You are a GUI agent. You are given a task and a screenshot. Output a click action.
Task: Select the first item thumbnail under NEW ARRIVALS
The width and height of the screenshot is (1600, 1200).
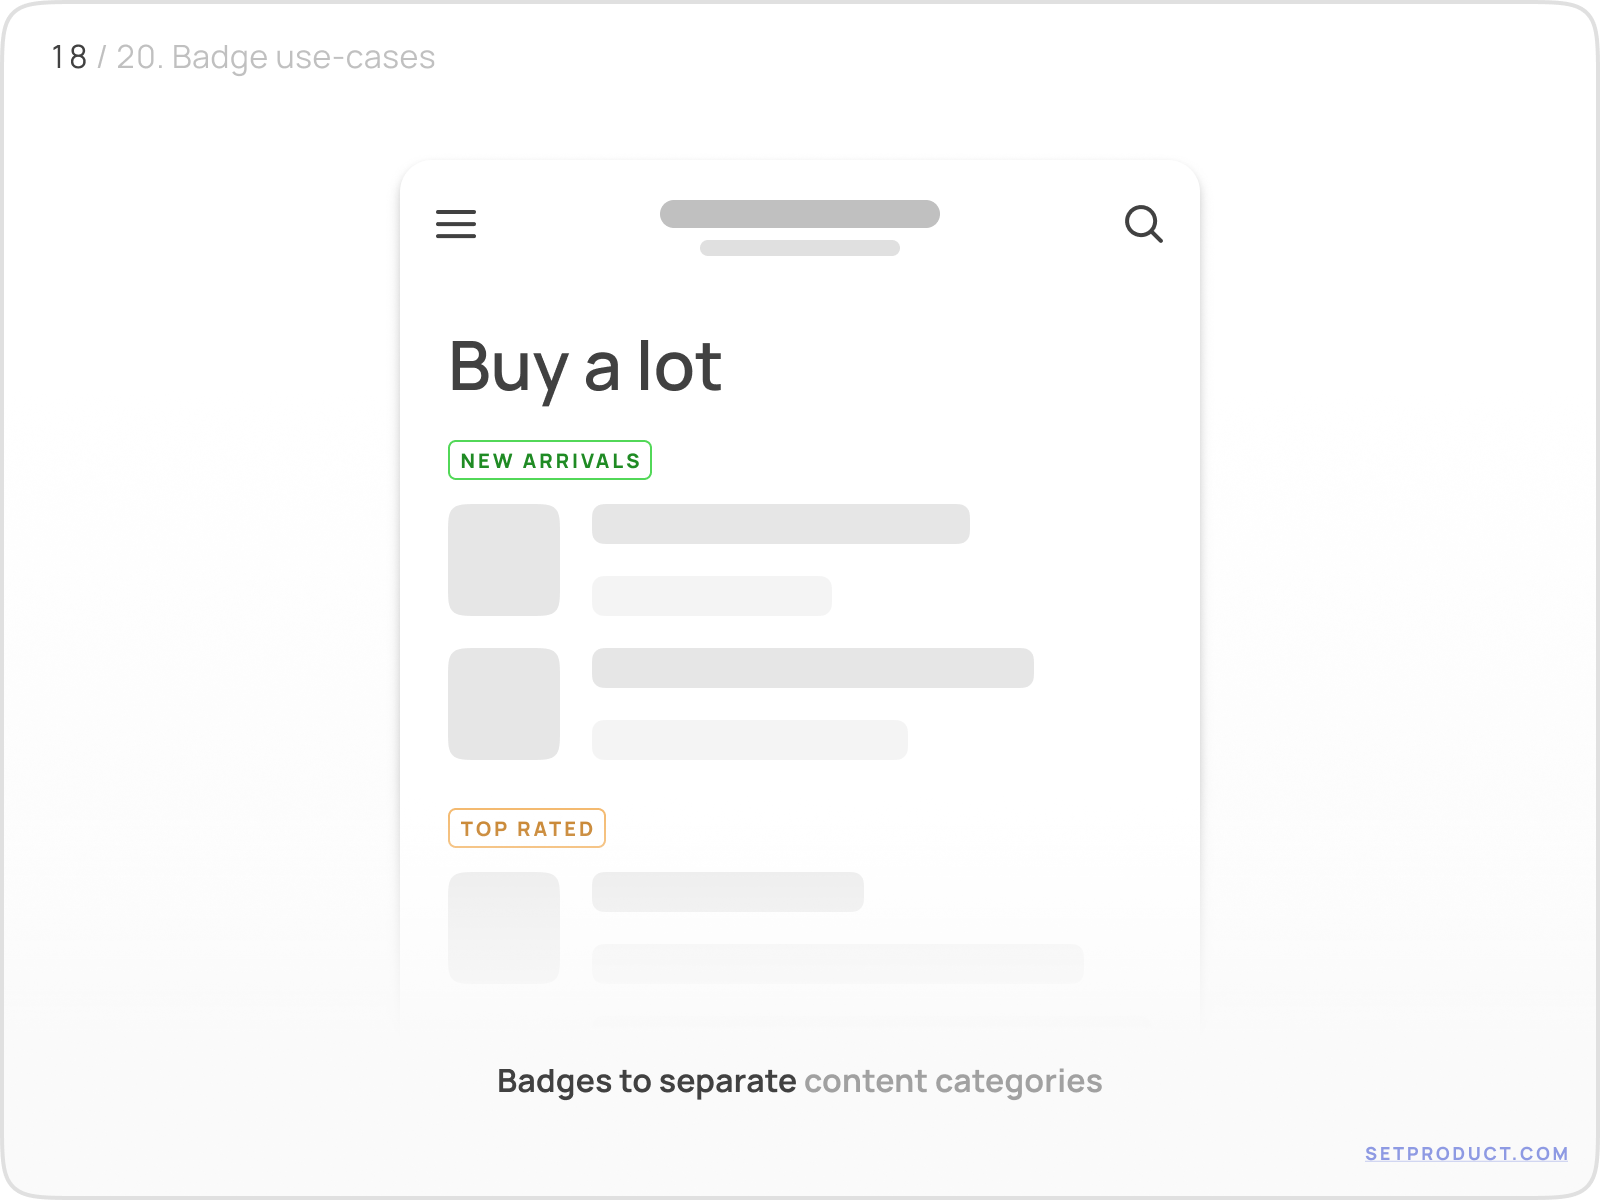pyautogui.click(x=504, y=560)
